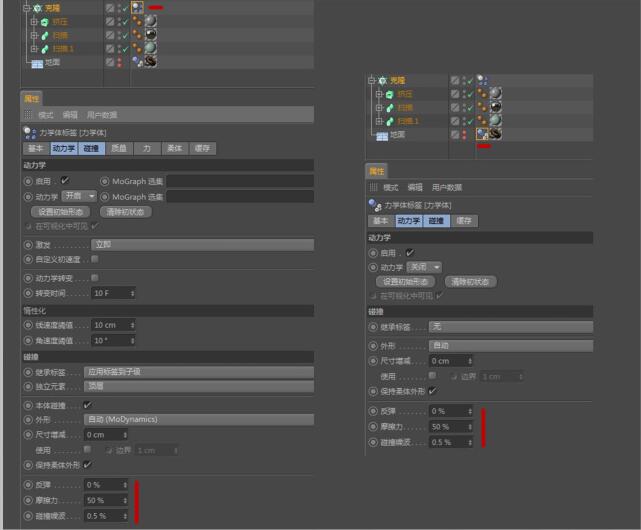Screen dimensions: 641x530
Task: Open the 独立元素 顶层 dropdown
Action: point(199,386)
